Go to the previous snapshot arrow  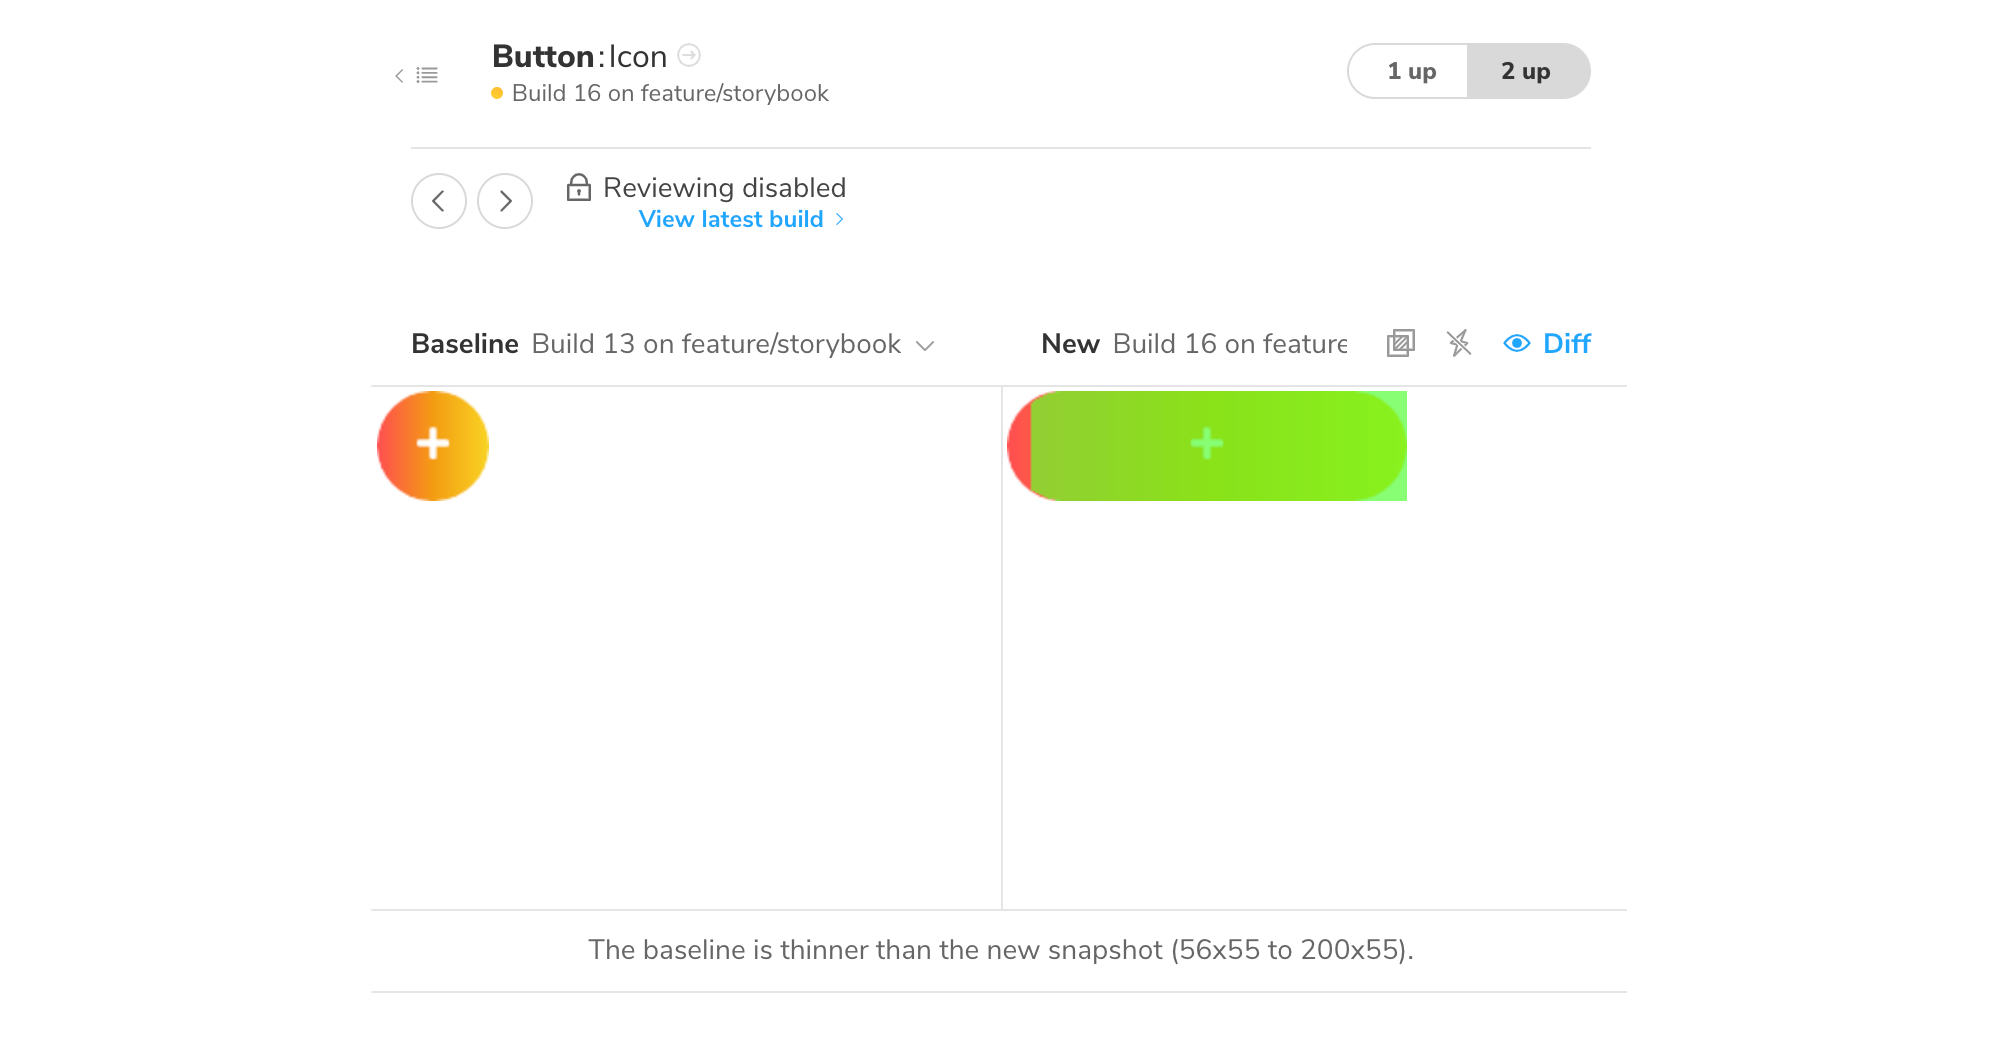click(439, 201)
